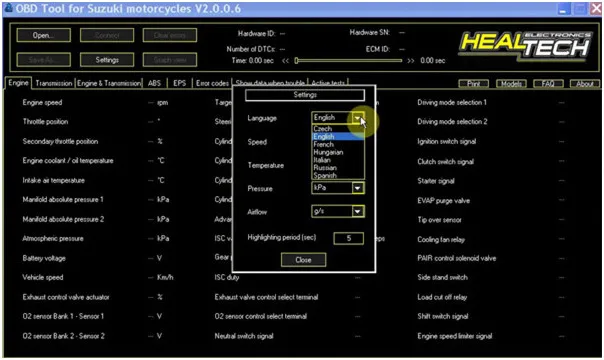Switch to the EPS tab
Screen dimensions: 604x360
coord(180,83)
